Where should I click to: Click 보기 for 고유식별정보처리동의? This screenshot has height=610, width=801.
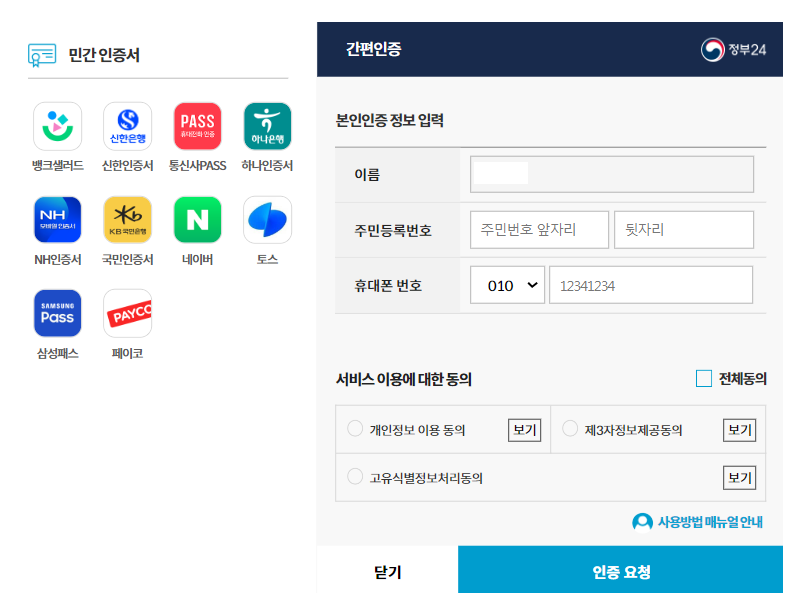[x=740, y=478]
